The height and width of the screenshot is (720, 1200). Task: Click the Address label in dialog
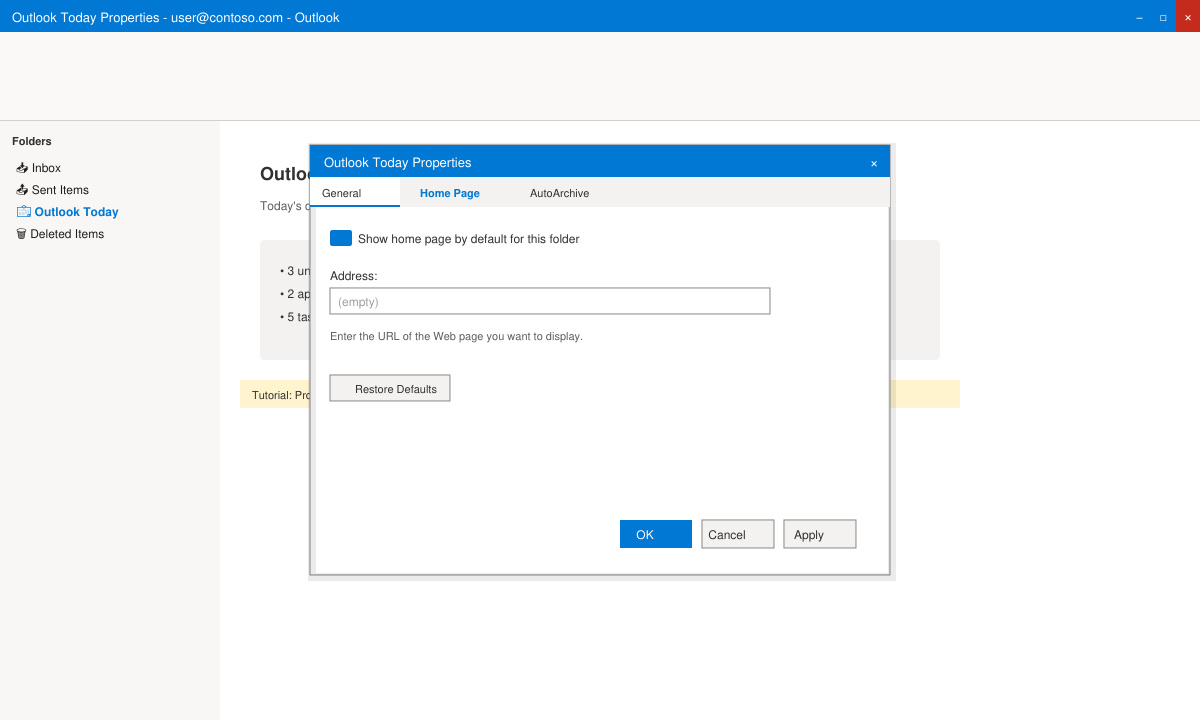(354, 276)
